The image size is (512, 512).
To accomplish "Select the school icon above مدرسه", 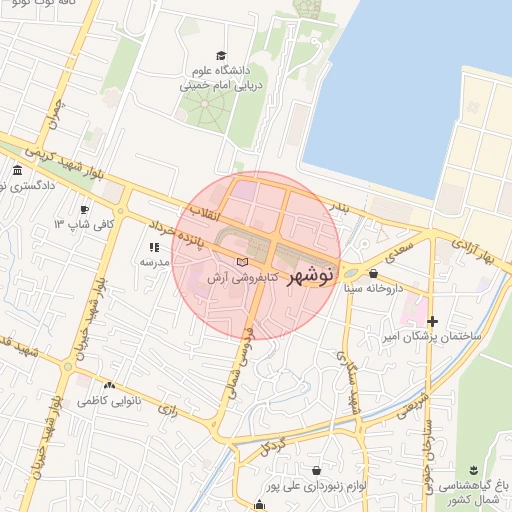I will 154,247.
